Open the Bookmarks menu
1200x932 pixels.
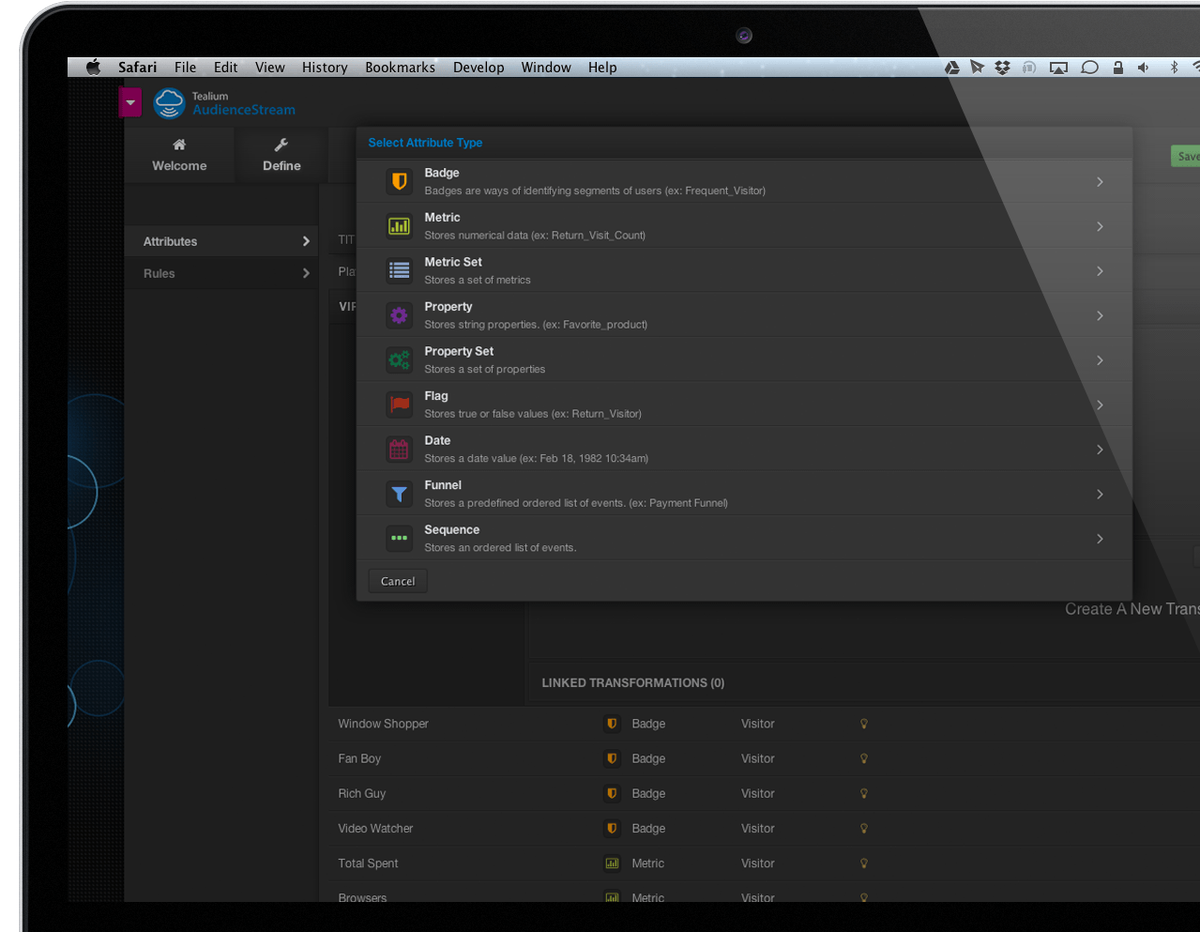pos(400,67)
